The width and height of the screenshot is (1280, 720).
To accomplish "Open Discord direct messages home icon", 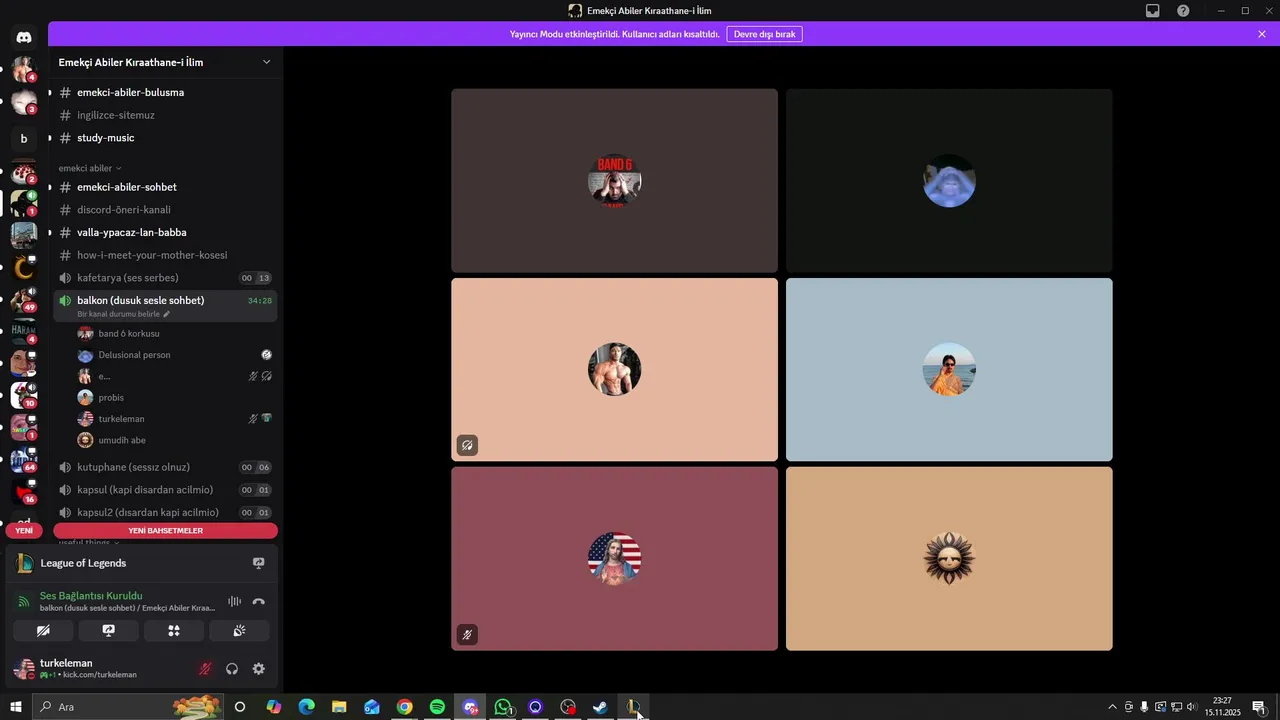I will tap(24, 37).
